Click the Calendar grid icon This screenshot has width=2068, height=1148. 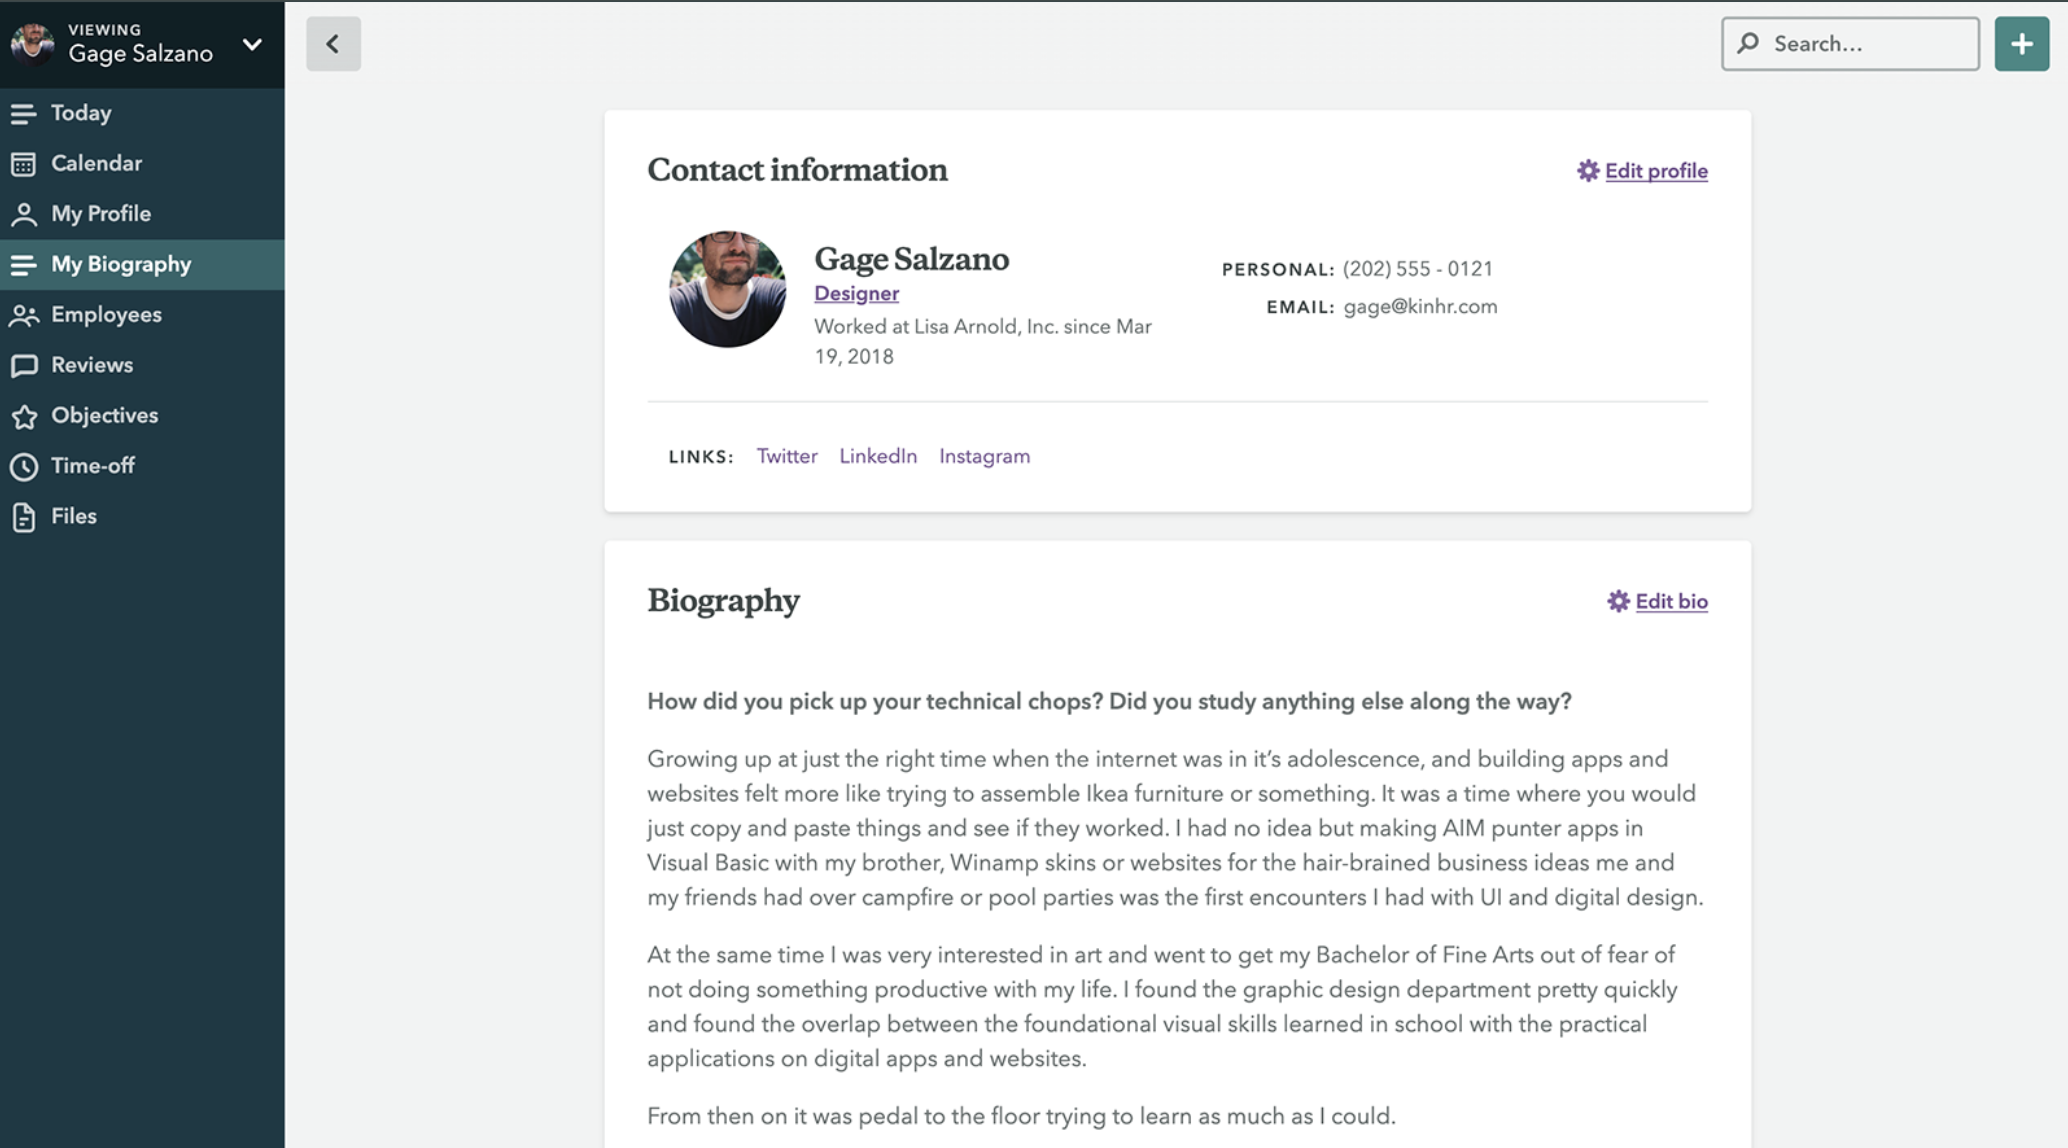[x=23, y=164]
